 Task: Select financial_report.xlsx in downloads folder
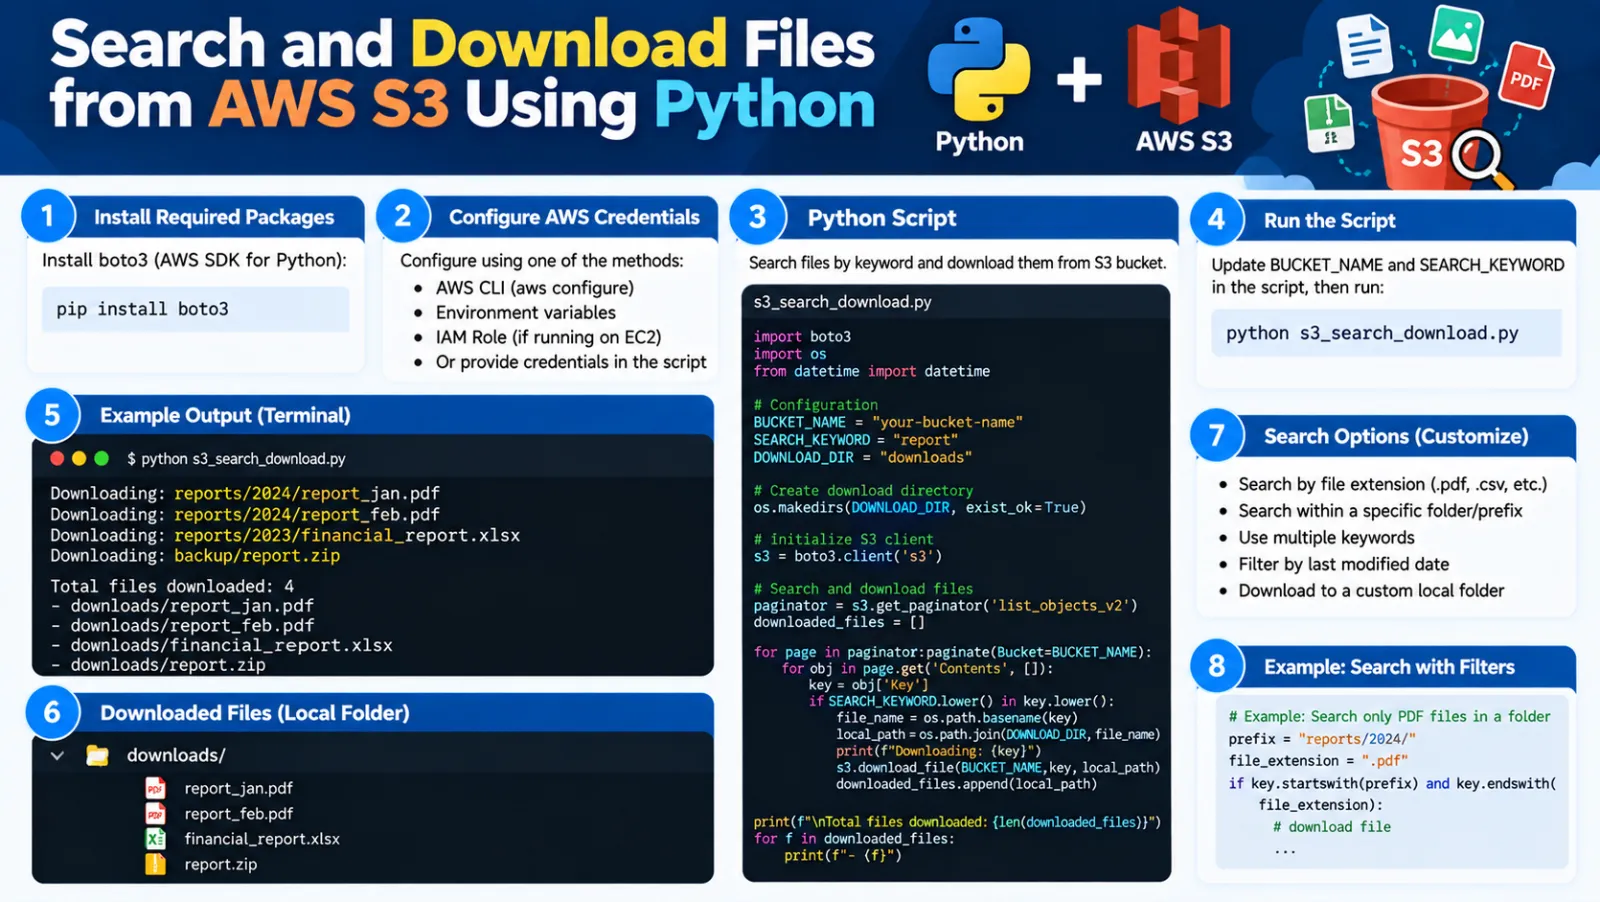[x=262, y=839]
